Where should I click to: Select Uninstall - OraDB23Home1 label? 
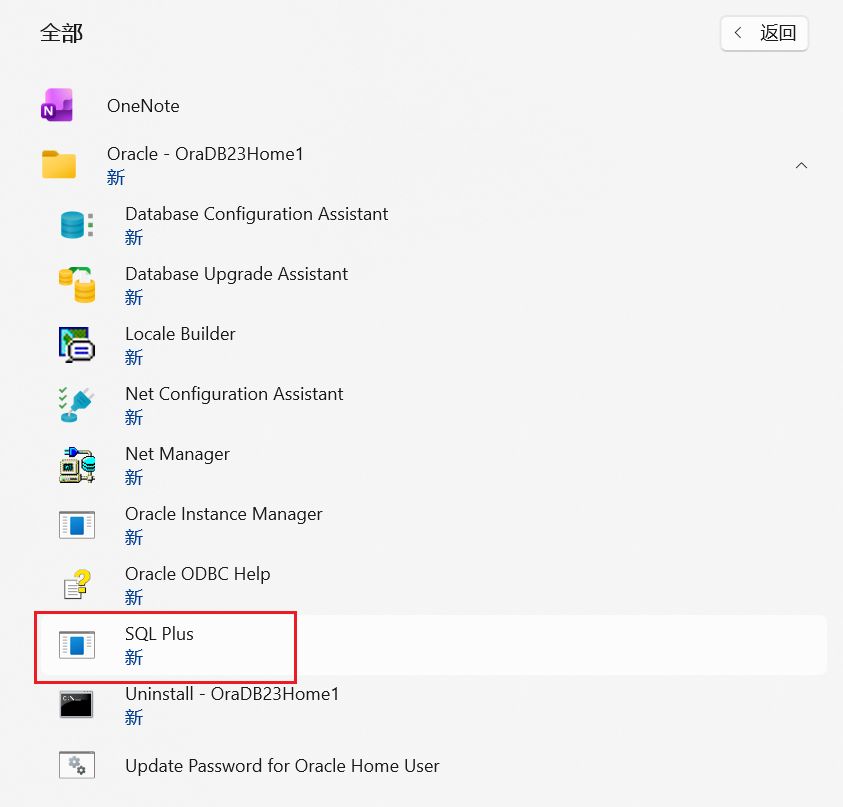pos(232,694)
